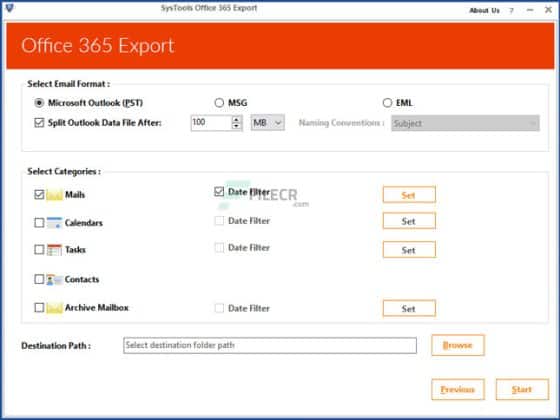Image resolution: width=560 pixels, height=420 pixels.
Task: Toggle the Tasks Date Filter checkbox
Action: click(219, 248)
